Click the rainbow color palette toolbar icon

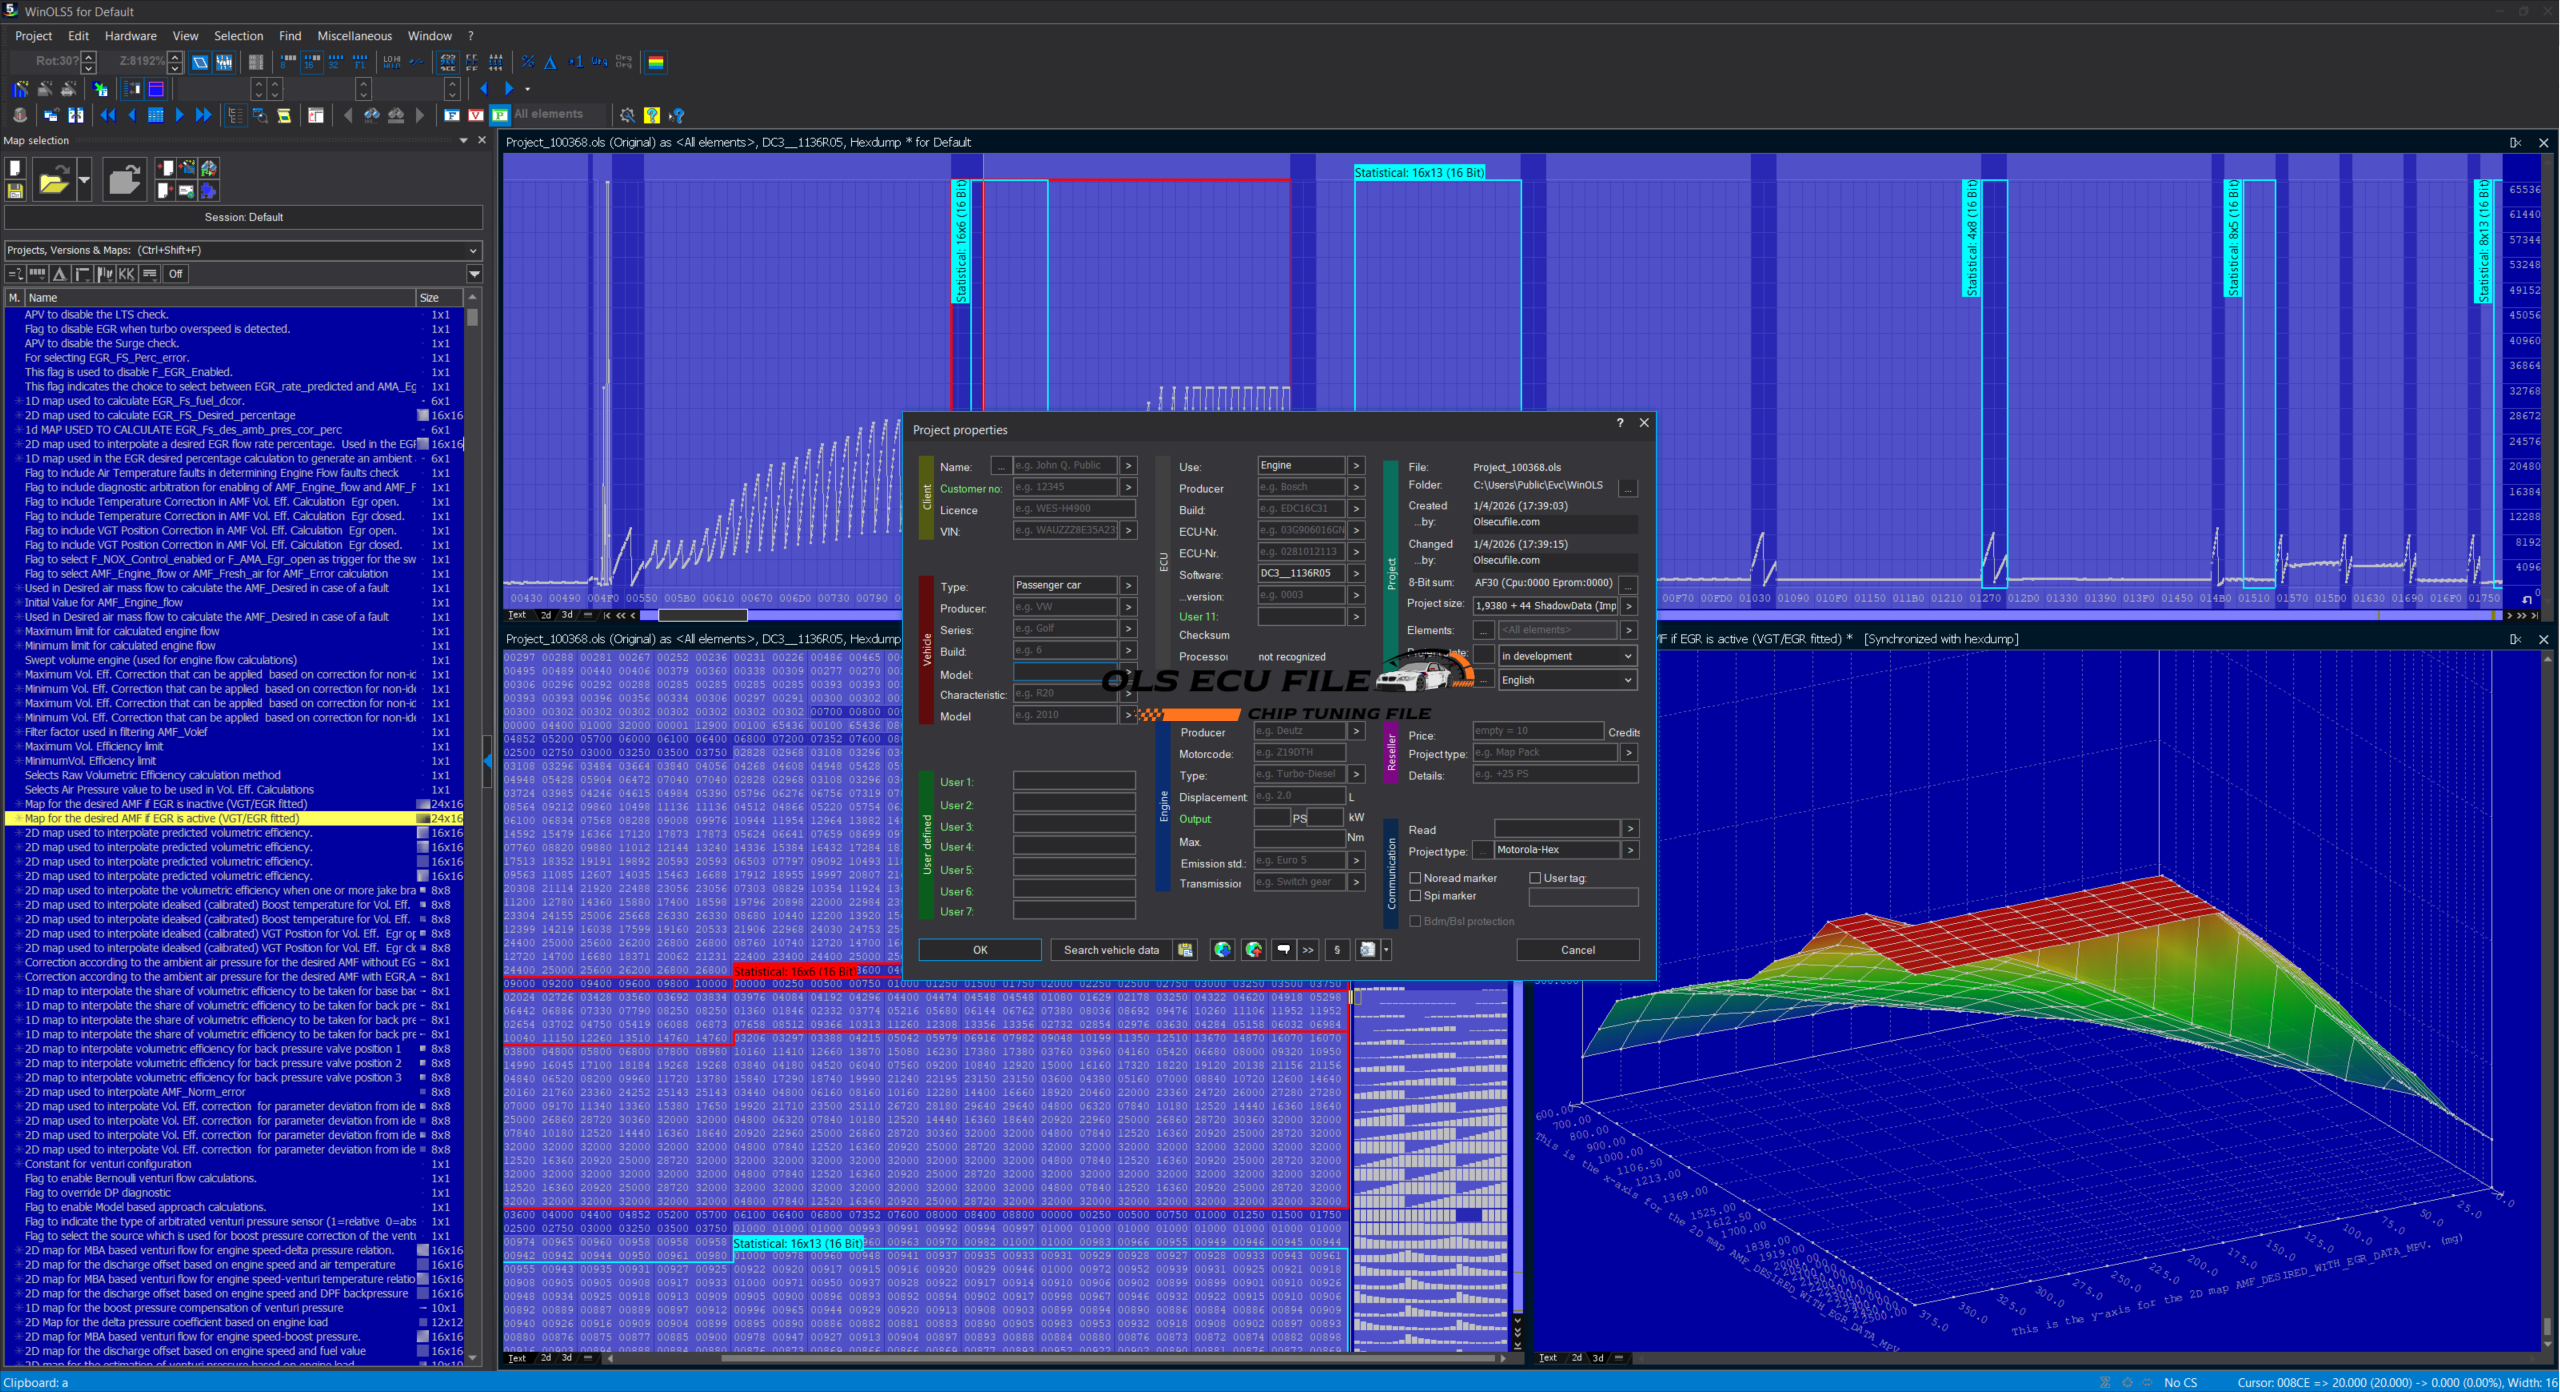click(x=656, y=62)
